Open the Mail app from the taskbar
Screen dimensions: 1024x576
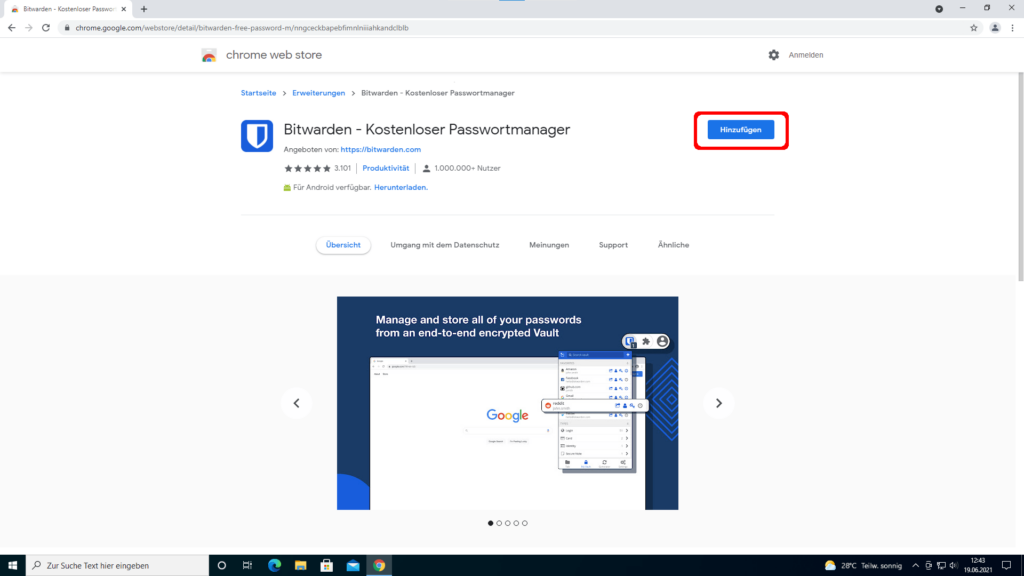[x=353, y=566]
